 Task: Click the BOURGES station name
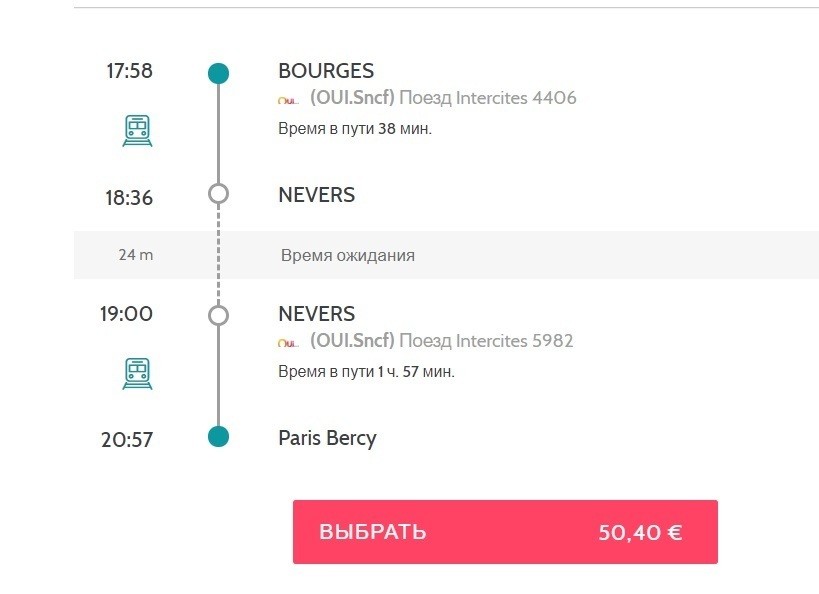pos(326,72)
